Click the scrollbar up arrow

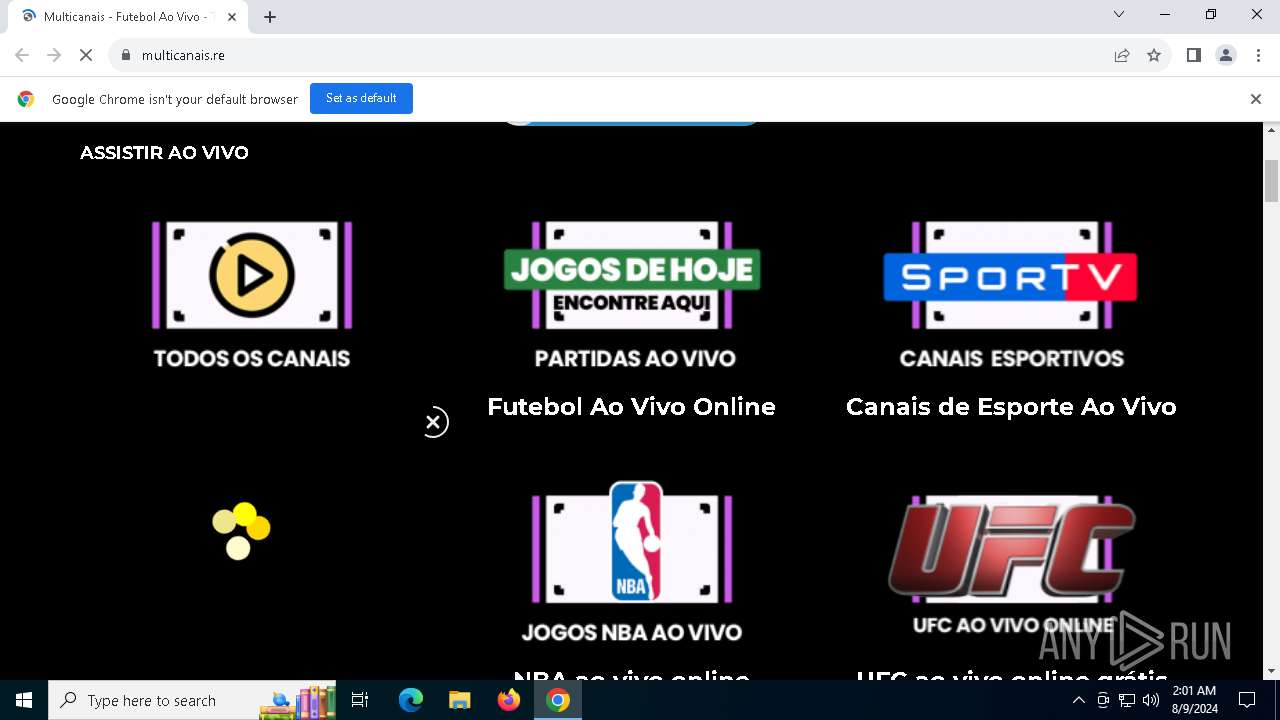[x=1272, y=130]
